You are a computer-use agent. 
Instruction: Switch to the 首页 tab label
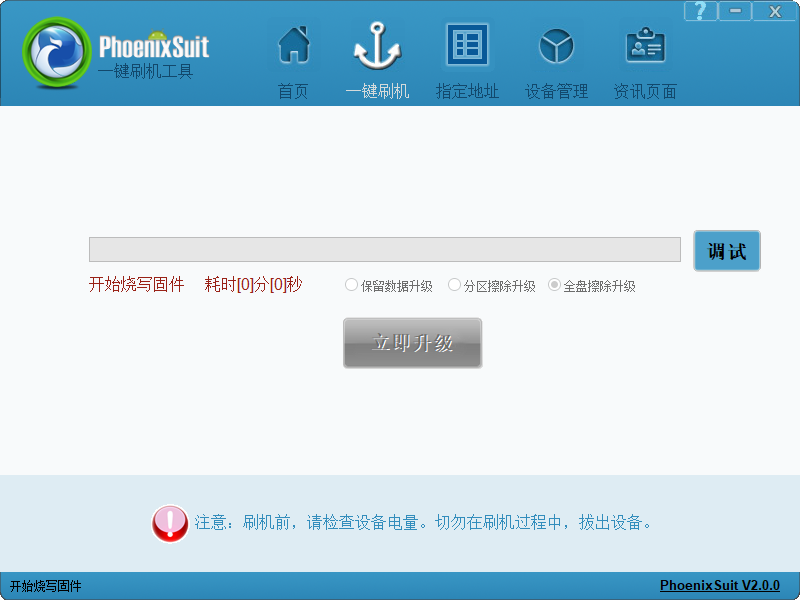(x=293, y=91)
